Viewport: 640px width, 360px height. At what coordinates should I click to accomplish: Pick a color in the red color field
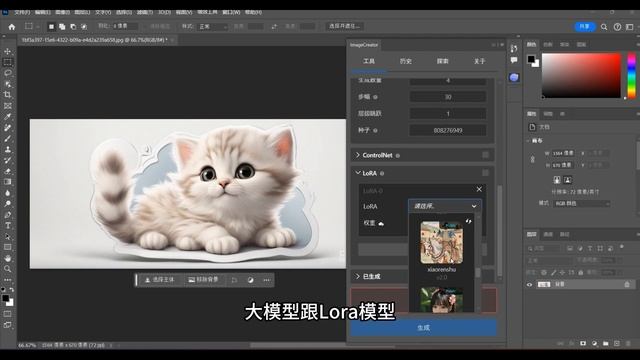581,76
